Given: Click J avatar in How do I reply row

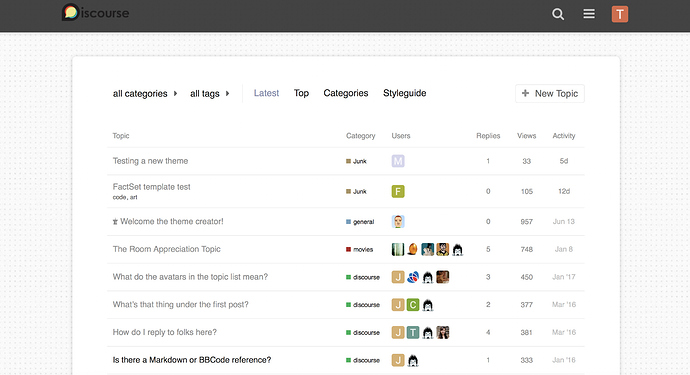Looking at the screenshot, I should (x=398, y=332).
